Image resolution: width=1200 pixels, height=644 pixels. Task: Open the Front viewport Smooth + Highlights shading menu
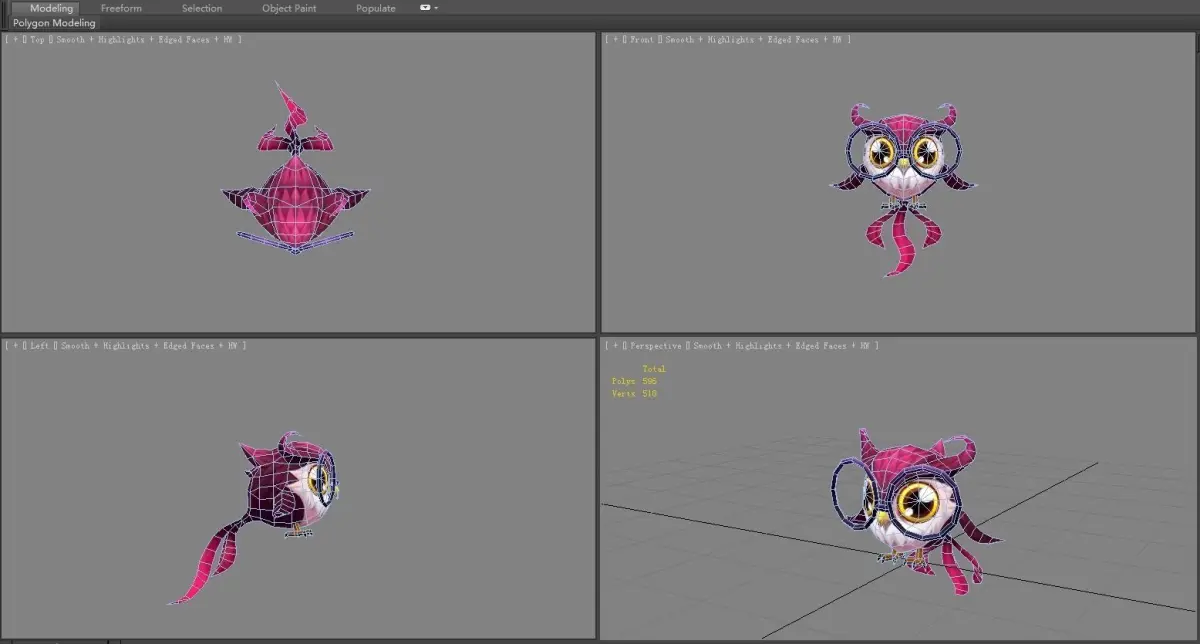pyautogui.click(x=756, y=40)
